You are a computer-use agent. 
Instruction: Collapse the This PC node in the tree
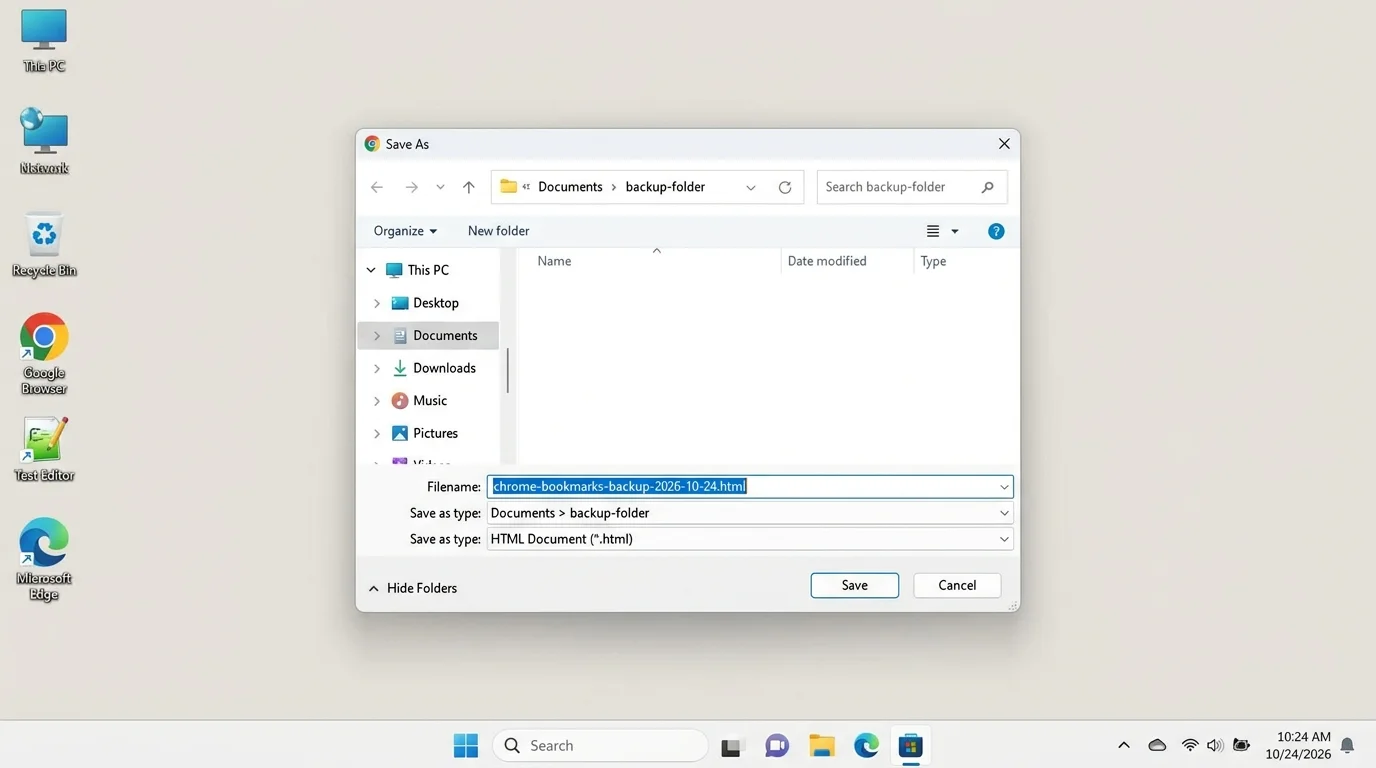[x=371, y=270]
